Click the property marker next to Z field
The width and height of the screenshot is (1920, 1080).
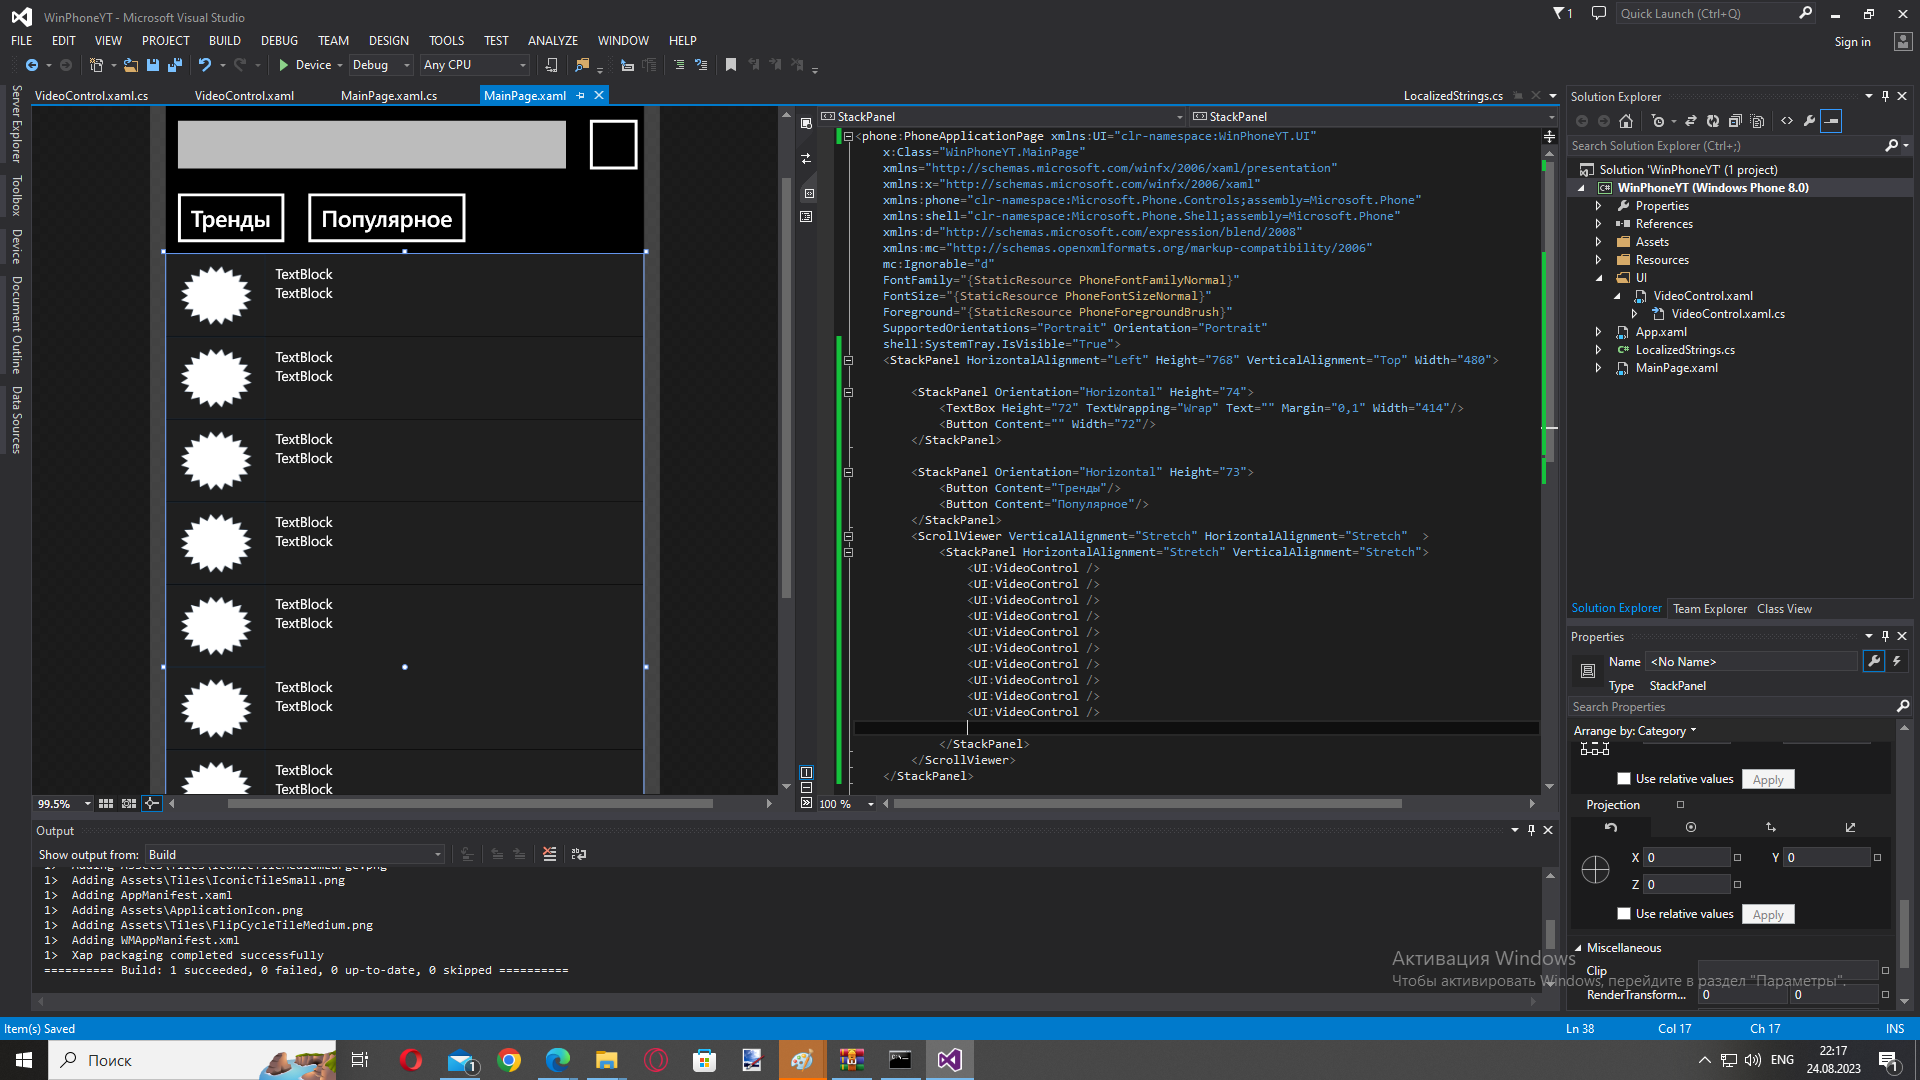tap(1737, 885)
